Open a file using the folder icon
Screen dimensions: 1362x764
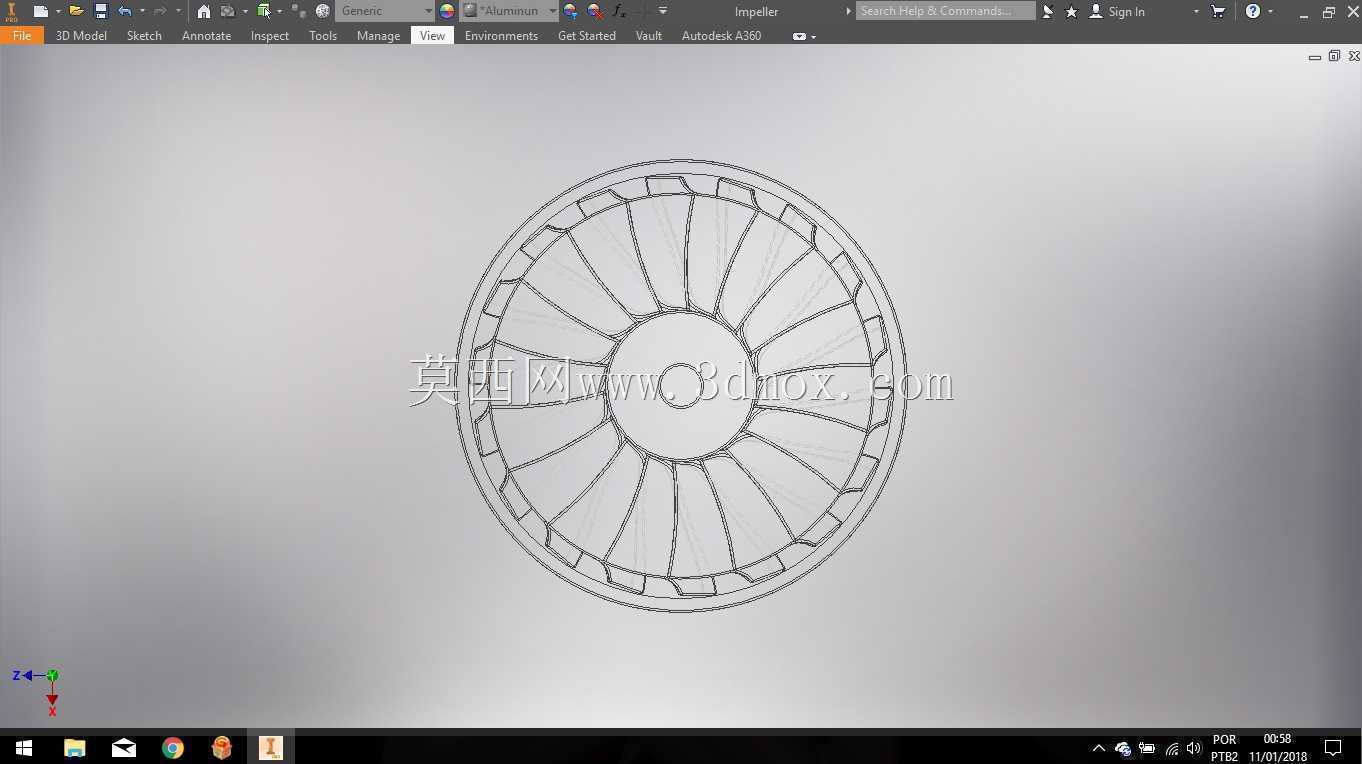(x=76, y=11)
